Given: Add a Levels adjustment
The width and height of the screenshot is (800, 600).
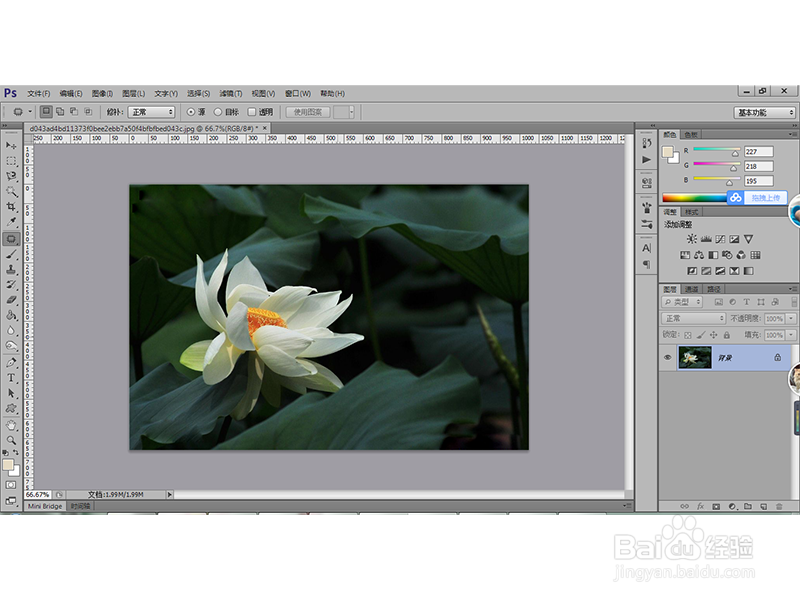Looking at the screenshot, I should (706, 239).
